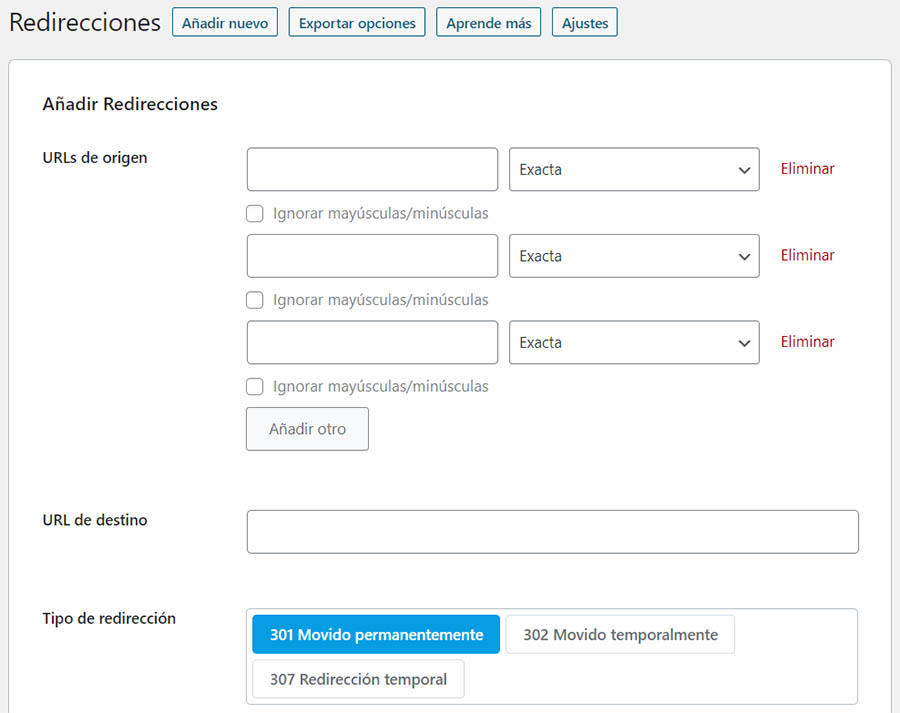Choose 307 Redirección temporal option

358,679
